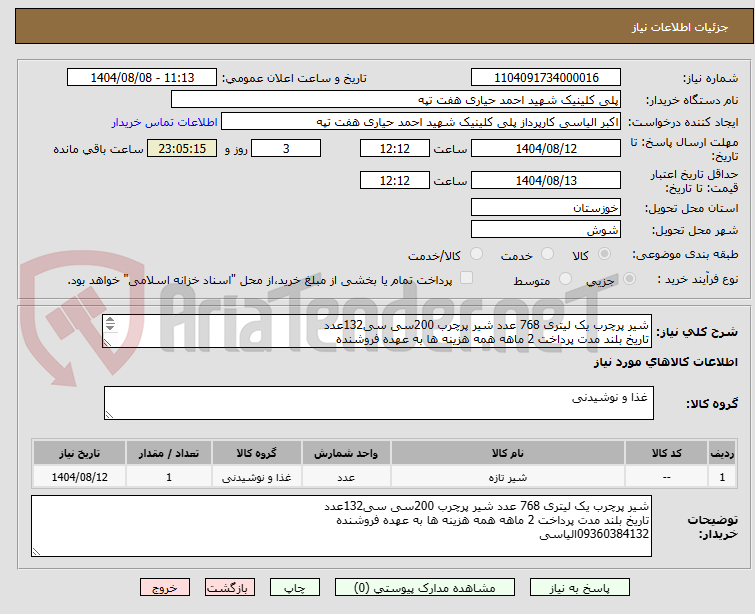755x614 pixels.
Task: Click the گروه کالا text area غذا و نوشیدنی
Action: [x=378, y=403]
